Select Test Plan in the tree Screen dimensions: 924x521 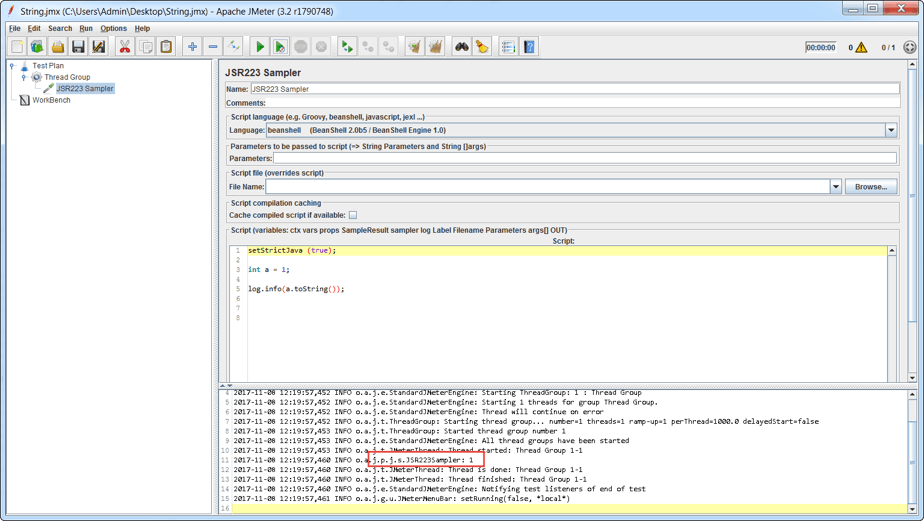tap(48, 66)
